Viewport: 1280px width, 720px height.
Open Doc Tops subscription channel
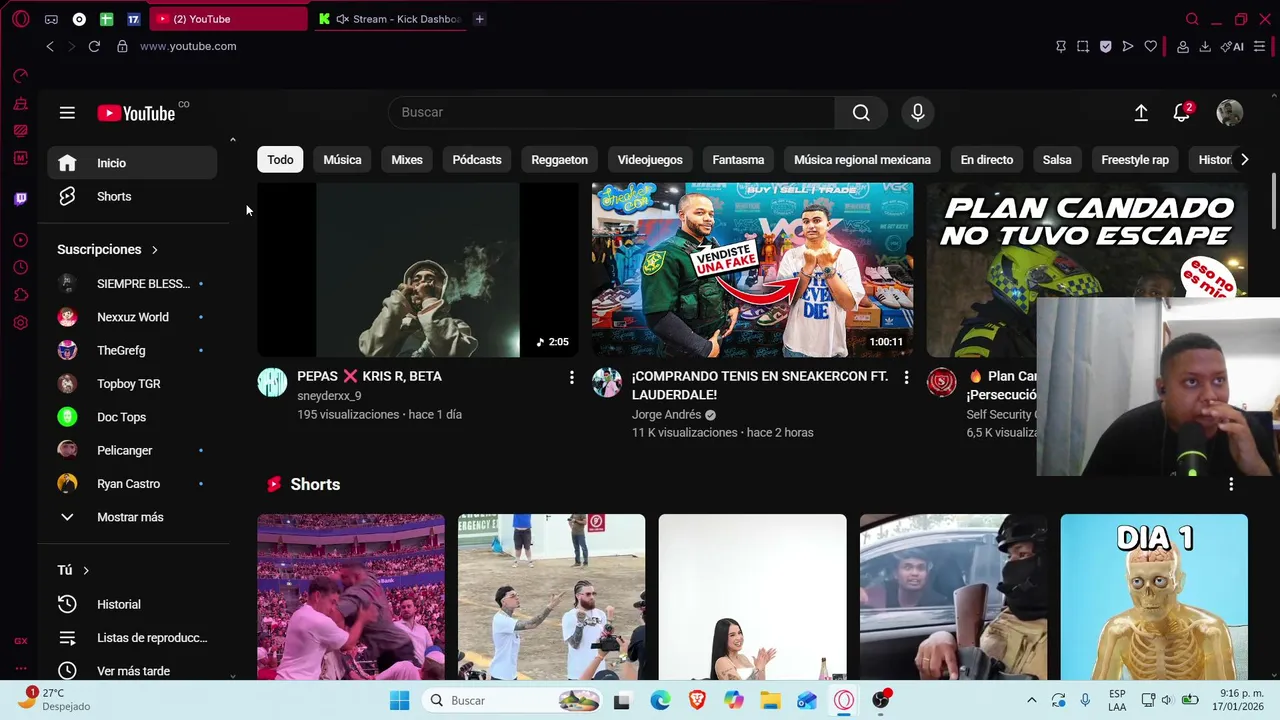tap(132, 417)
